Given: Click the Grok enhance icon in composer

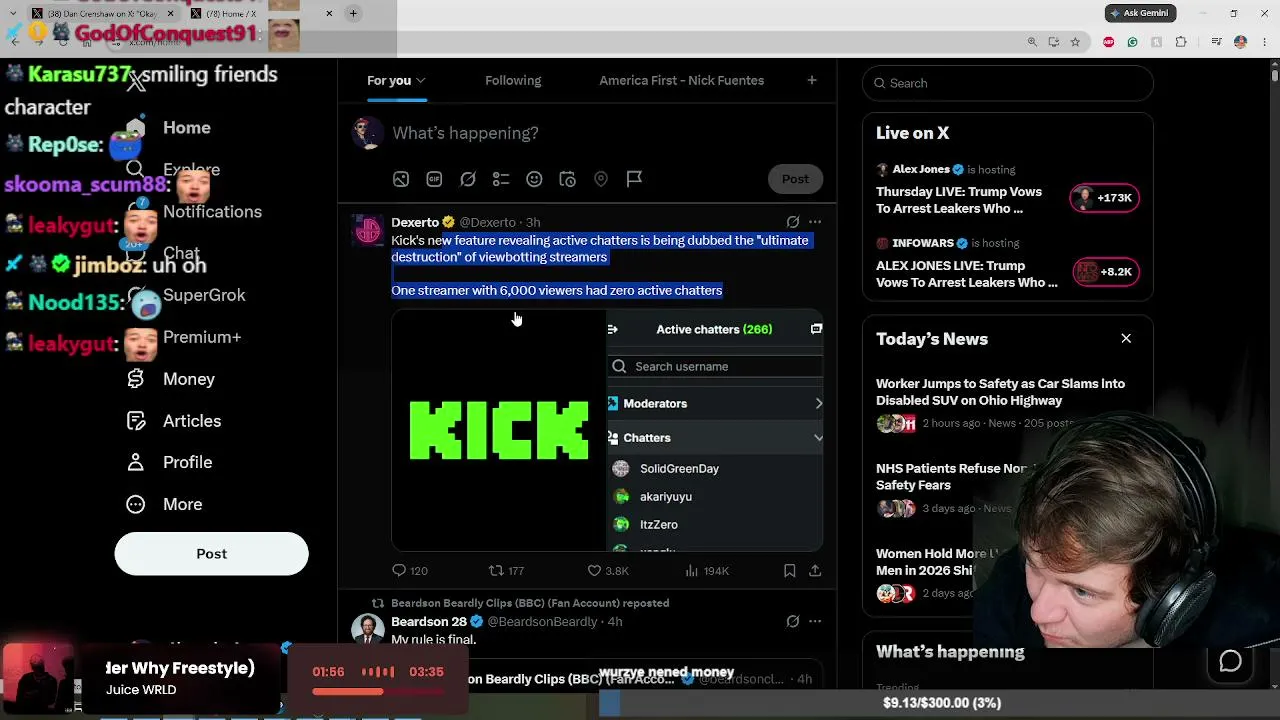Looking at the screenshot, I should [468, 179].
